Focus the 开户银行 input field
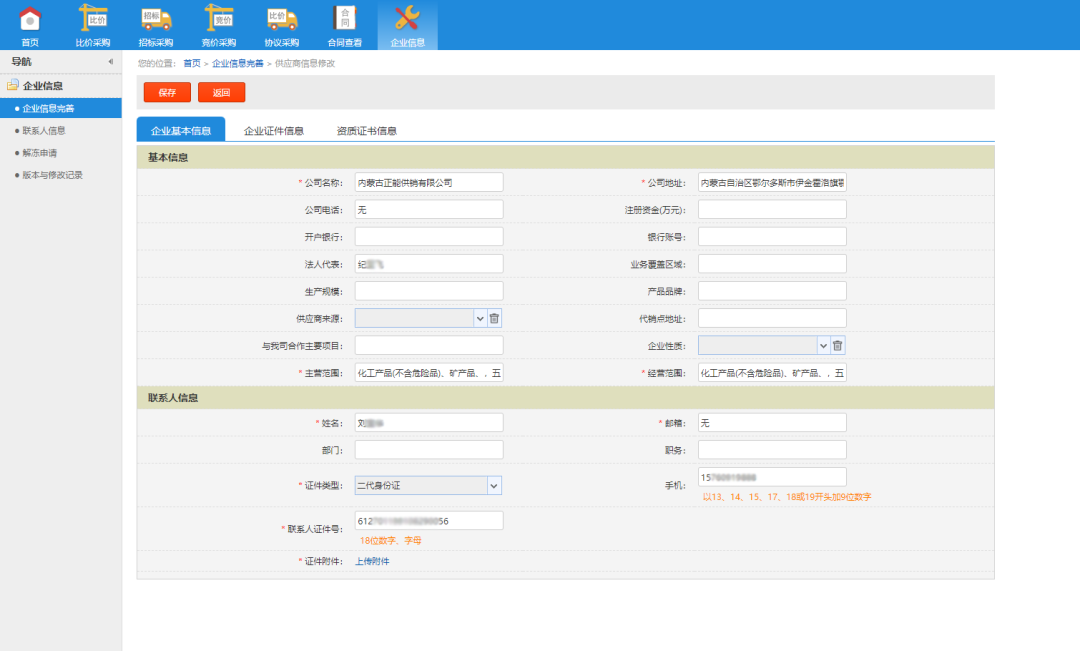This screenshot has height=651, width=1080. 428,236
